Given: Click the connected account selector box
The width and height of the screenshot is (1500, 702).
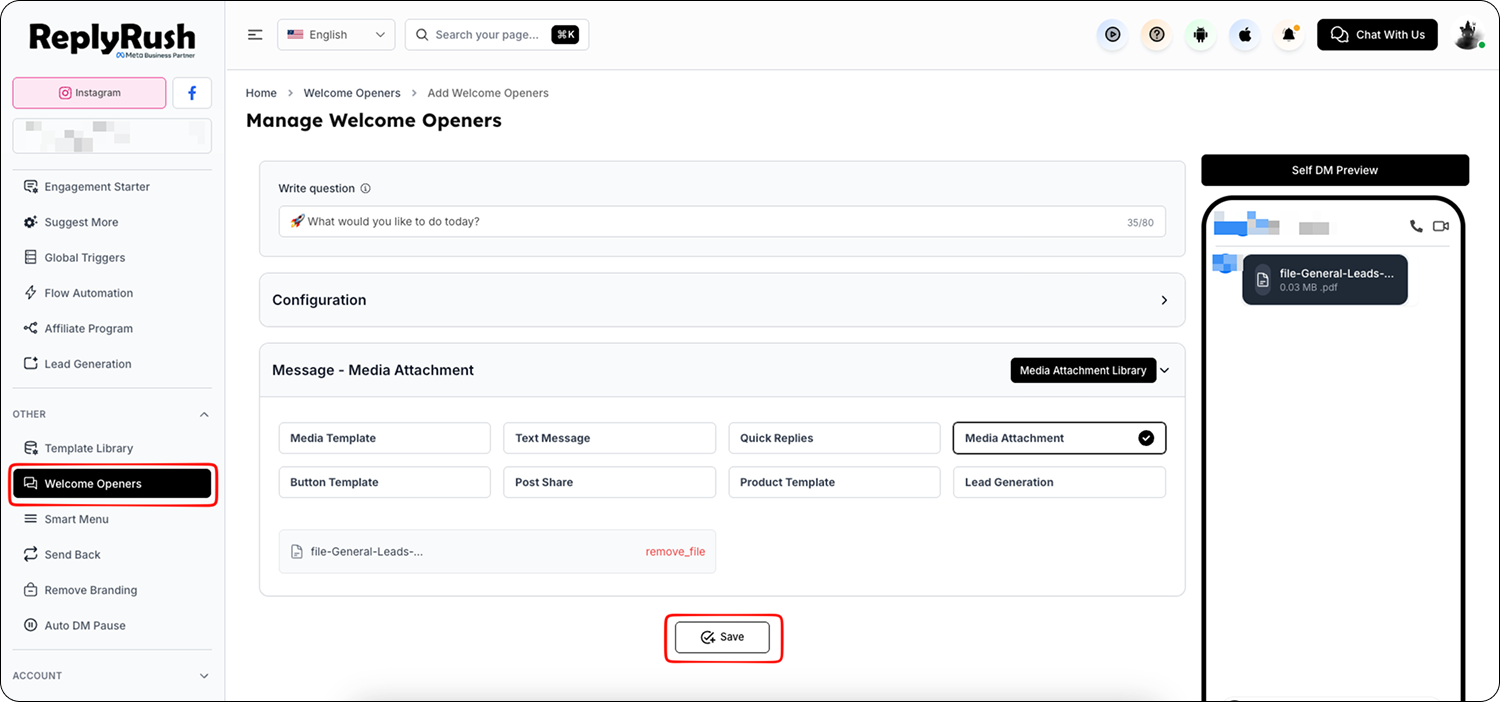Looking at the screenshot, I should click(112, 136).
